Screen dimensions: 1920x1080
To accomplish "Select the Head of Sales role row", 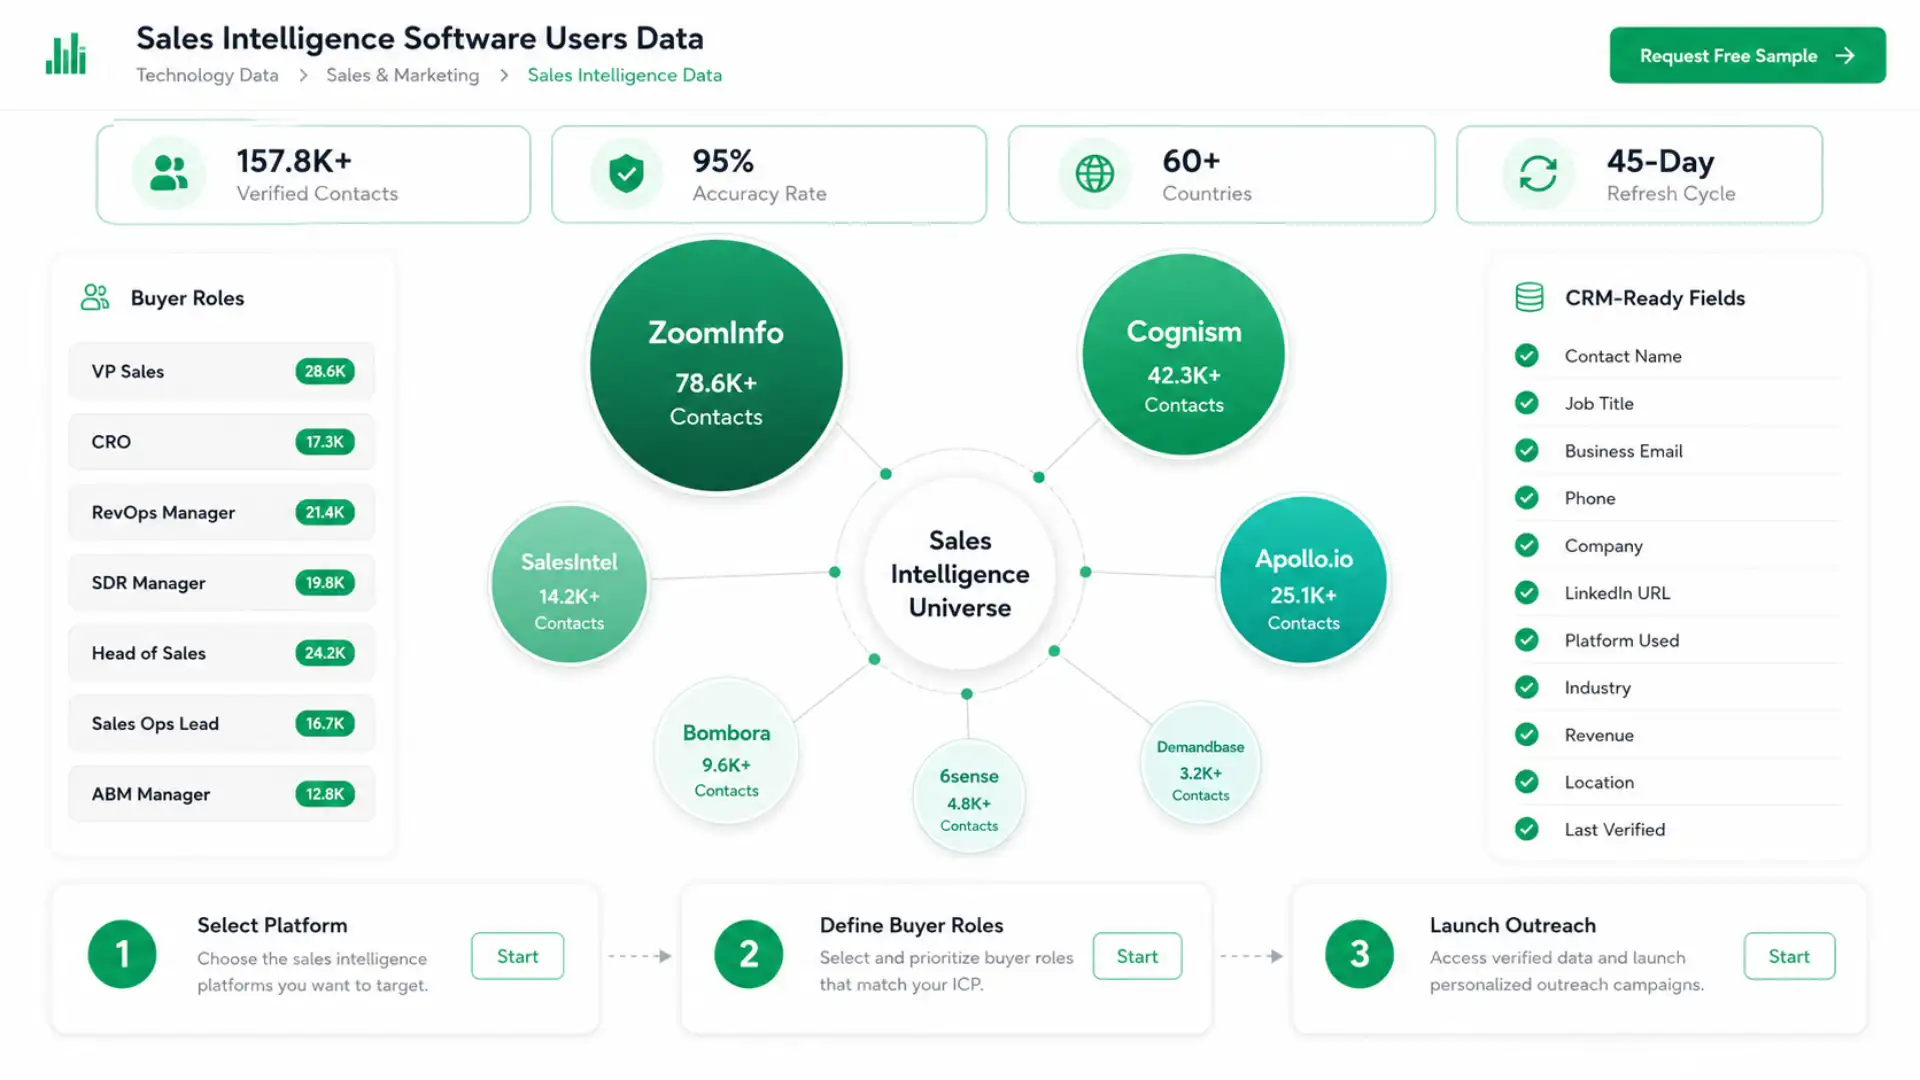I will pos(221,653).
